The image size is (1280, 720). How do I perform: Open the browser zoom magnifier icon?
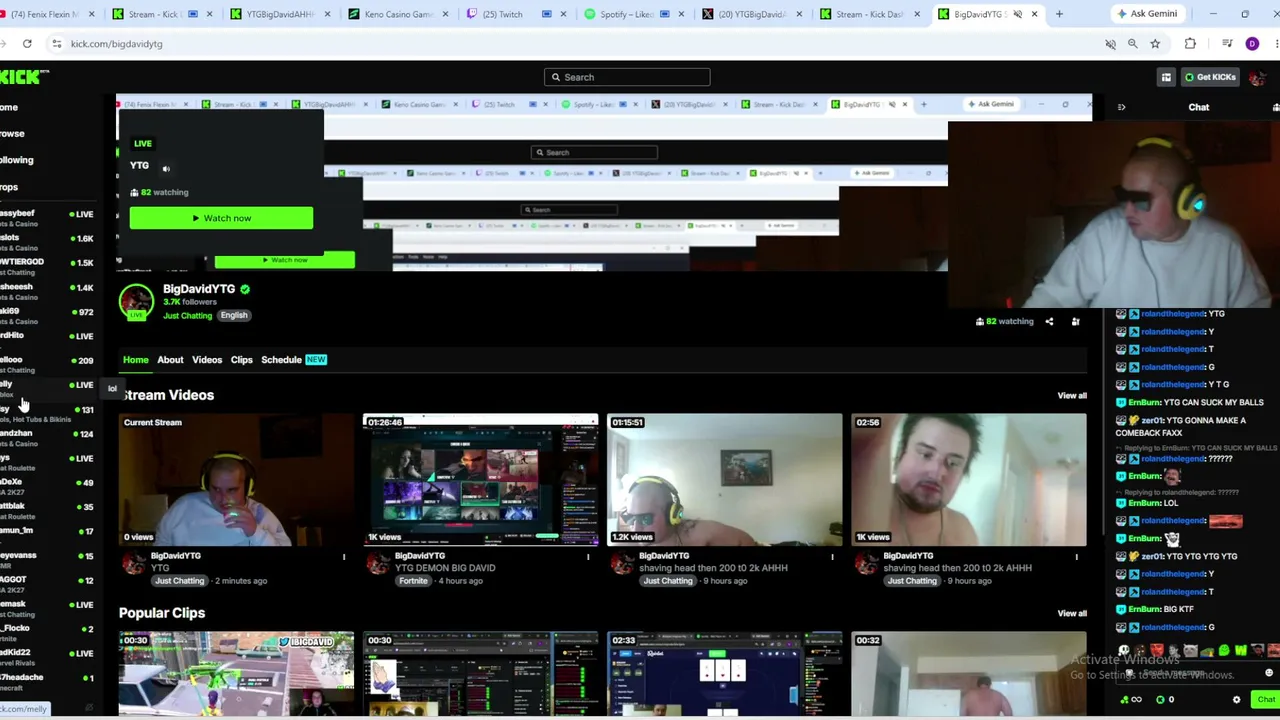point(1132,44)
